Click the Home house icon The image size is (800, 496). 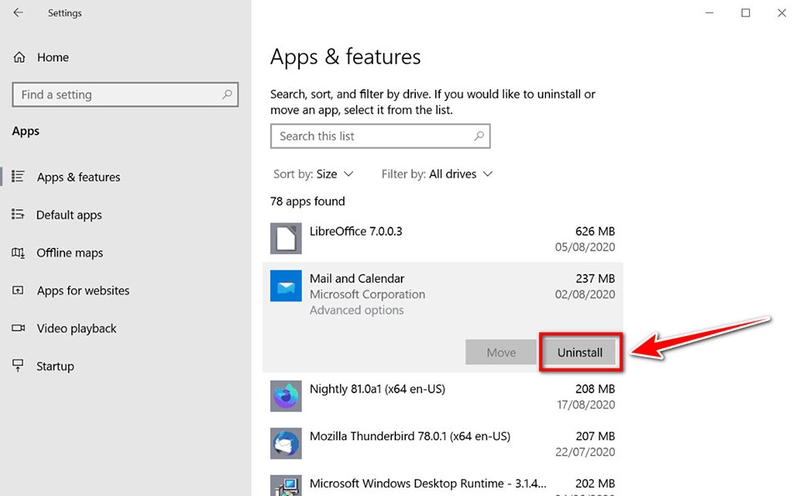pyautogui.click(x=19, y=57)
